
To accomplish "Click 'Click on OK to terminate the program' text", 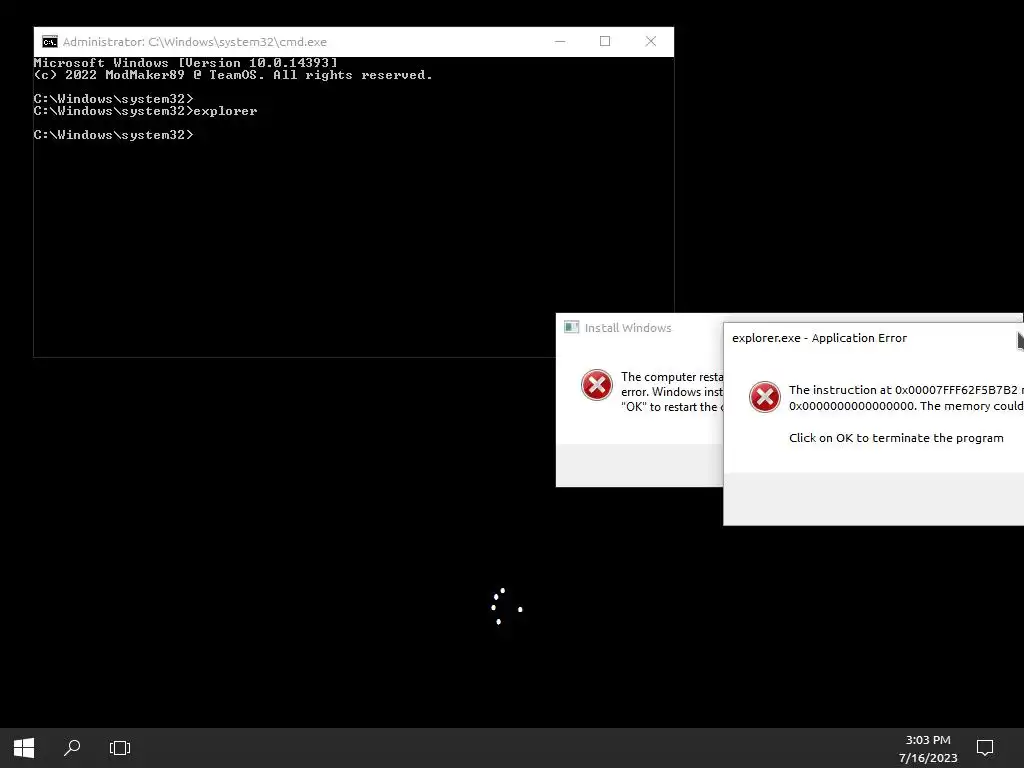I will click(896, 438).
